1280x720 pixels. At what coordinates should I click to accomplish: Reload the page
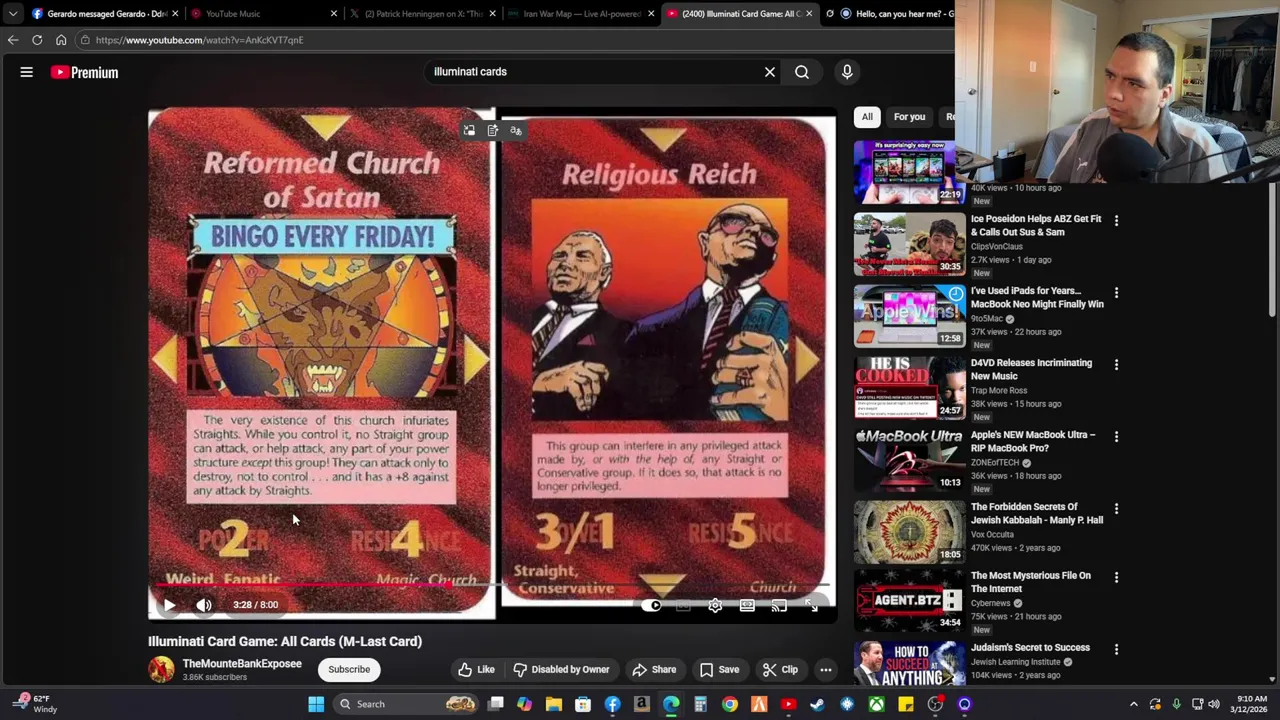pos(37,40)
